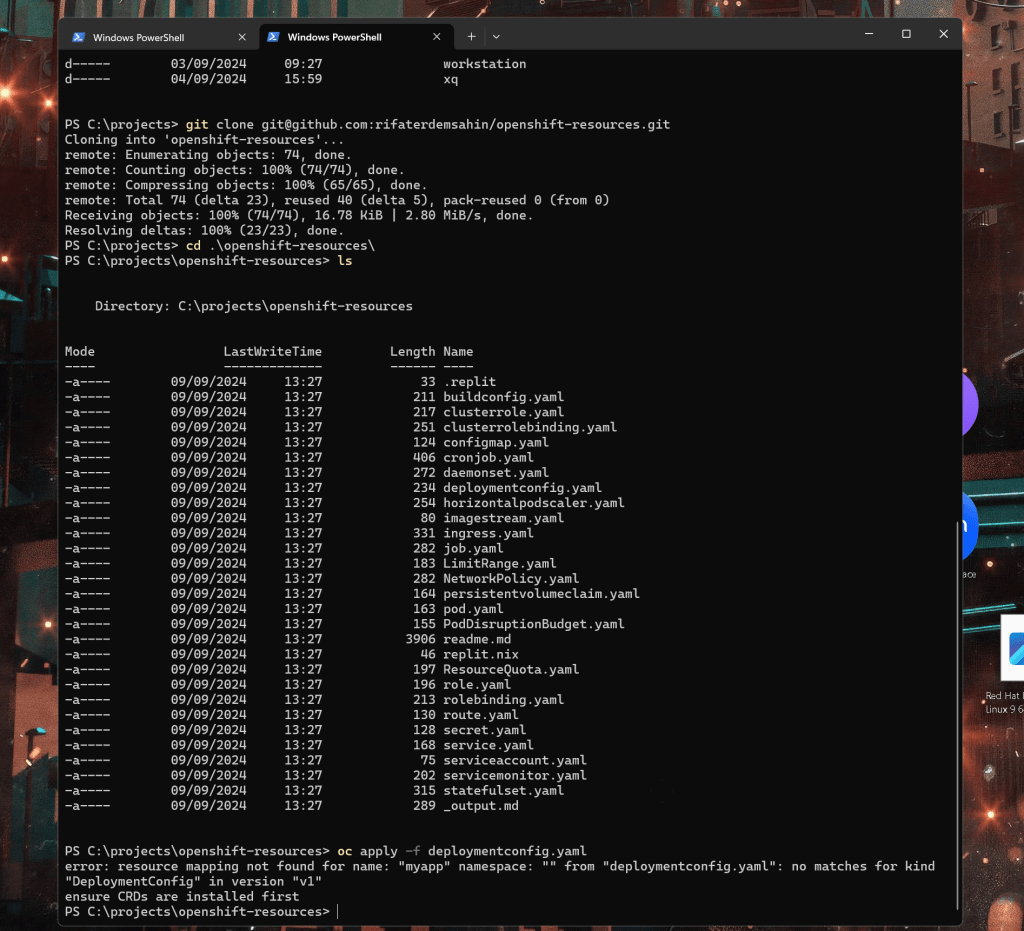Click the cd .\openshift-resources\ command
This screenshot has height=931, width=1024.
click(x=280, y=245)
